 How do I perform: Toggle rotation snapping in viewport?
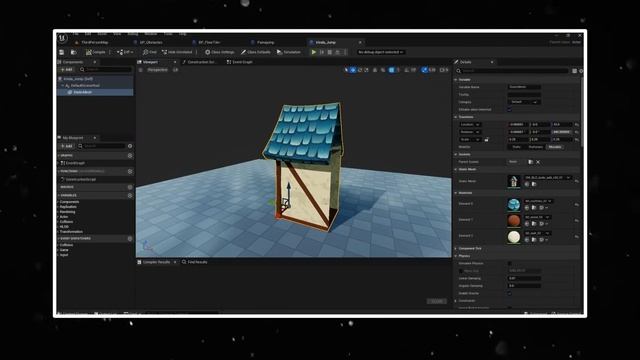point(407,70)
